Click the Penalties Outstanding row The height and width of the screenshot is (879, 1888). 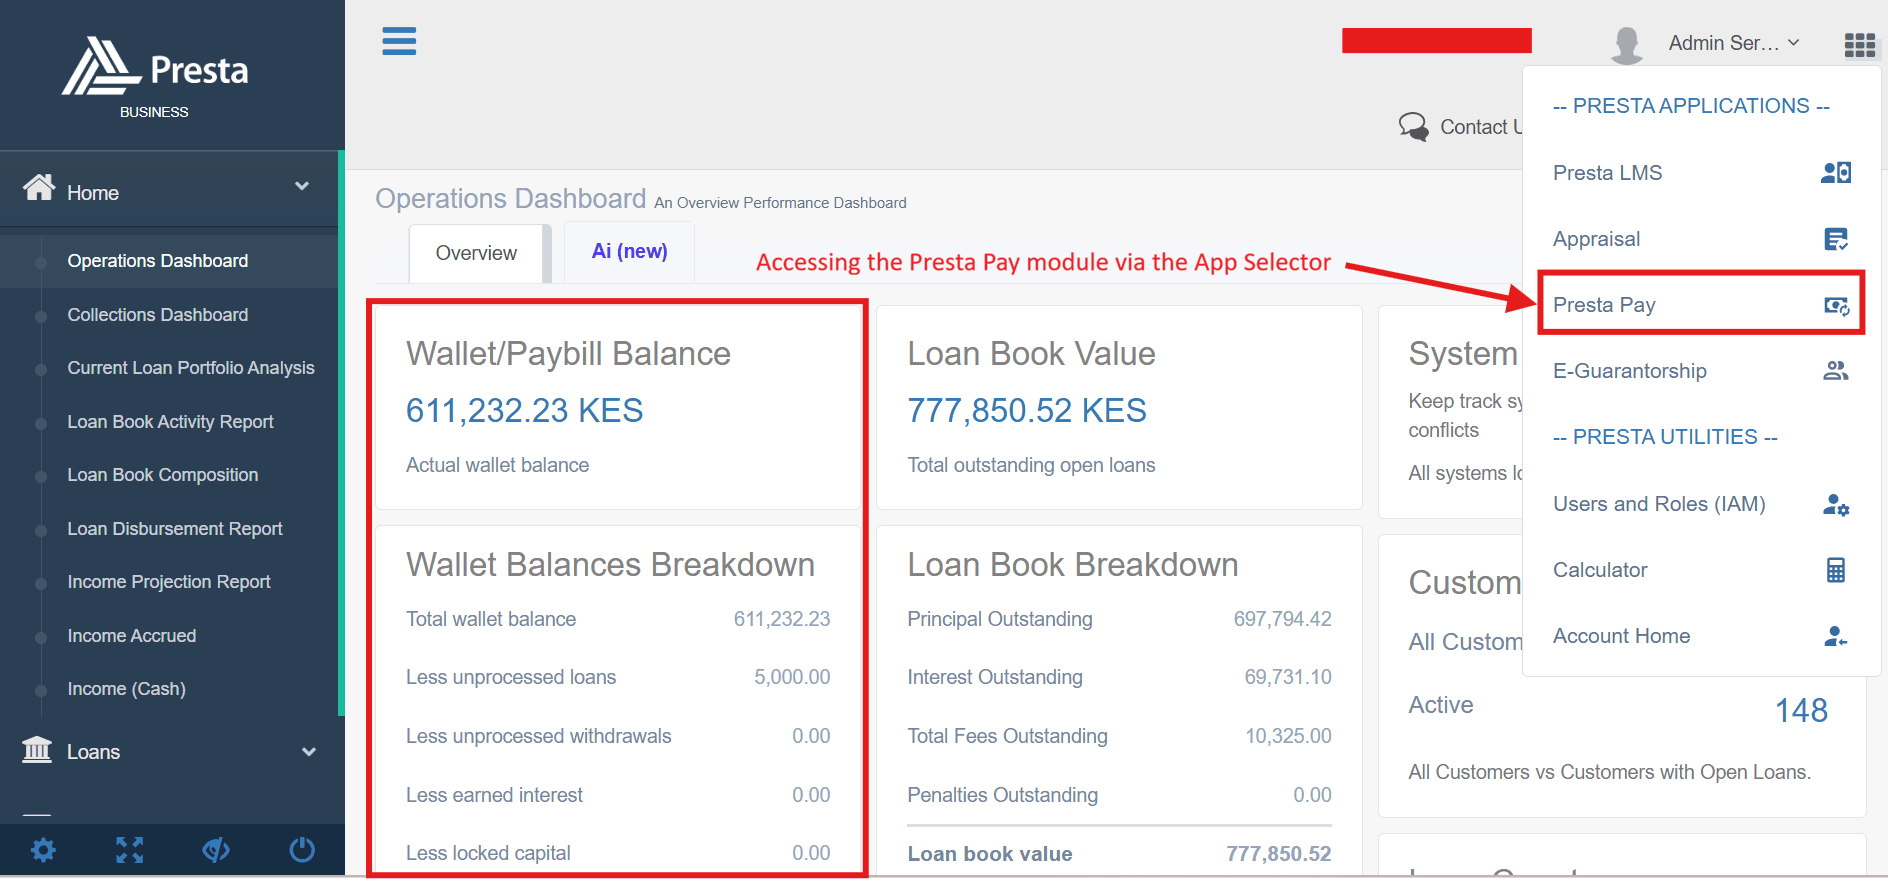[1119, 795]
